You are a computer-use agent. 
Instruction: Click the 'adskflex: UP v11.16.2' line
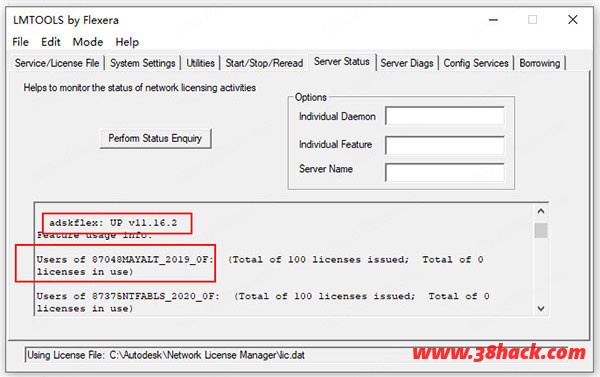[x=113, y=223]
